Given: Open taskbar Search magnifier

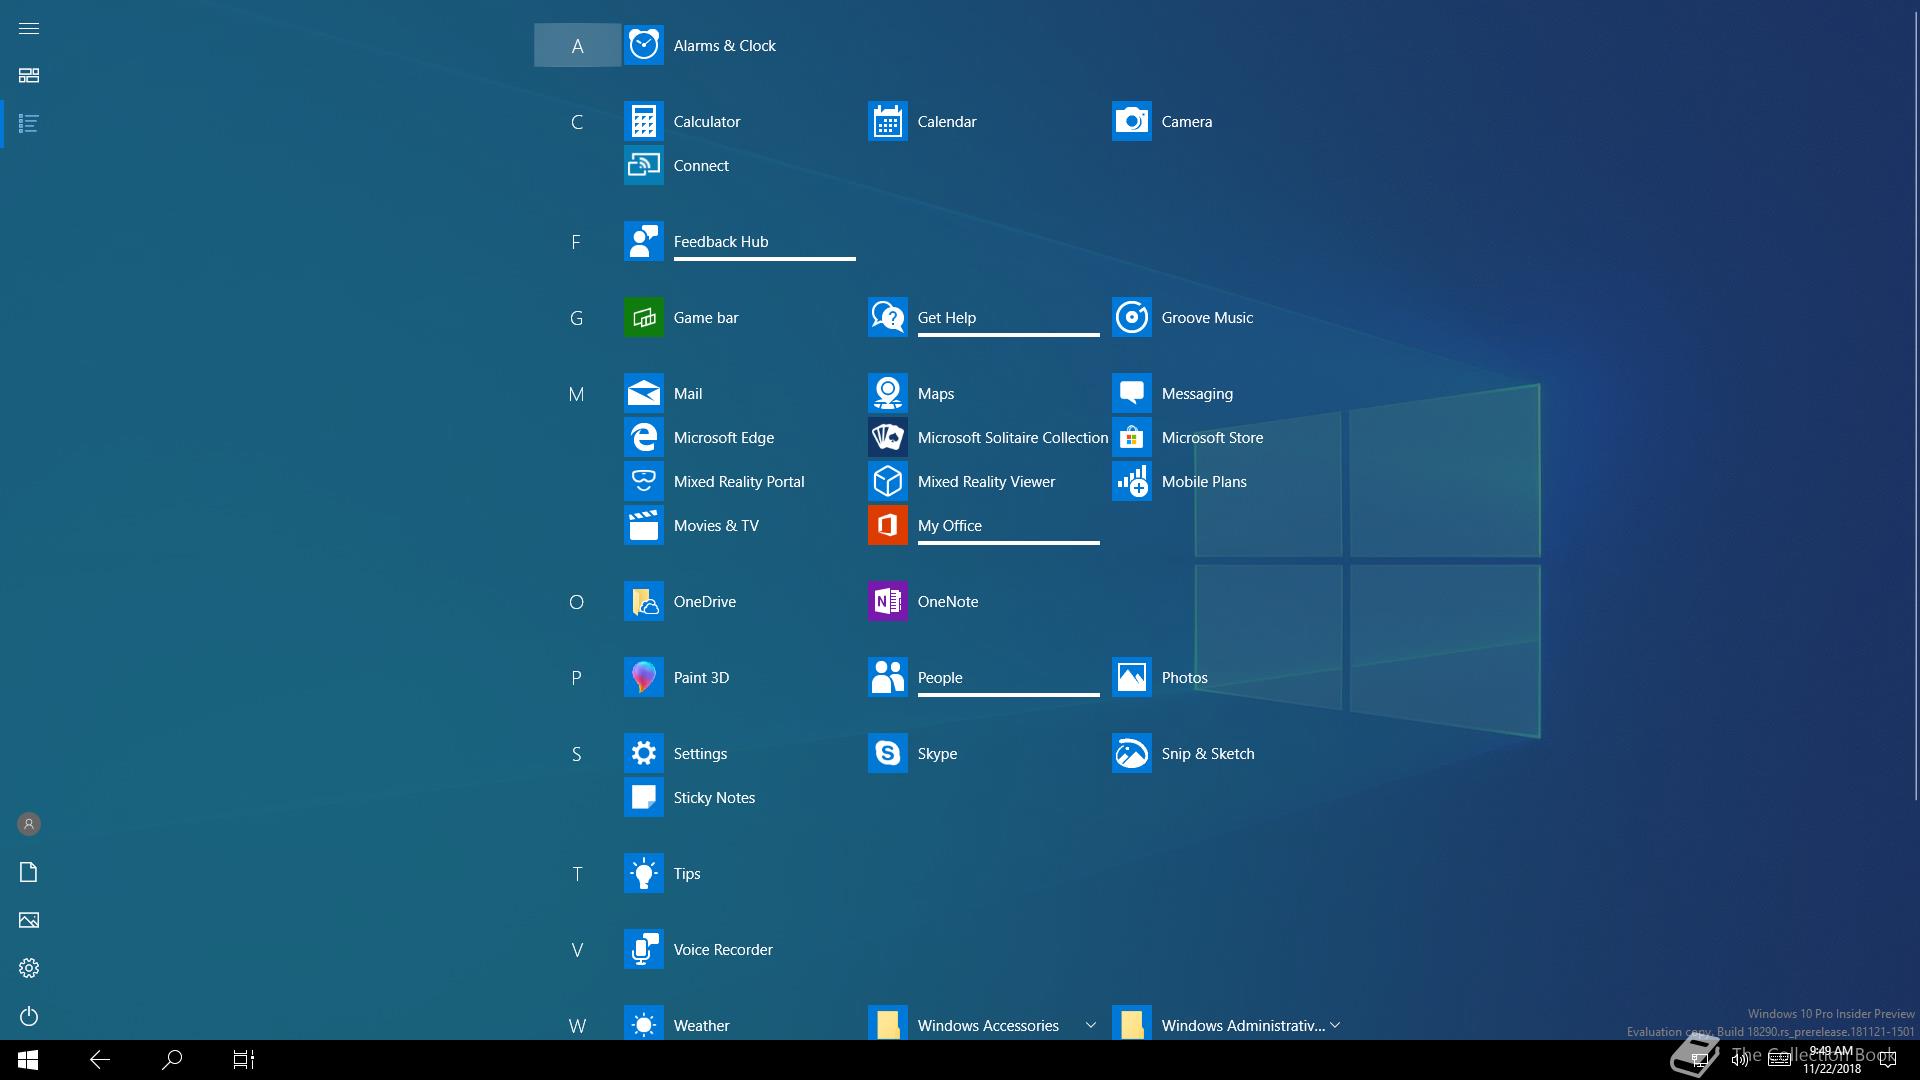Looking at the screenshot, I should pos(172,1060).
